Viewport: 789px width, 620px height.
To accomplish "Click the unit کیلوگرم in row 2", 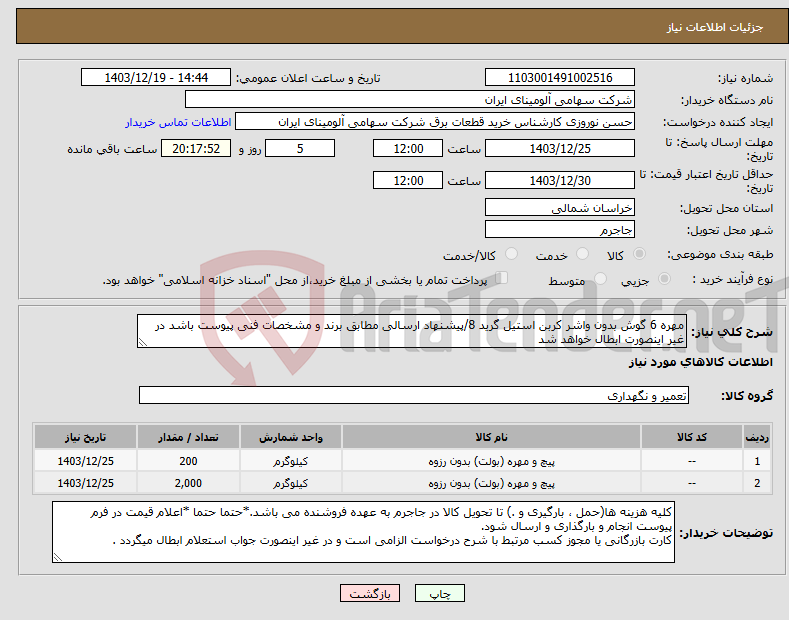I will pos(290,484).
